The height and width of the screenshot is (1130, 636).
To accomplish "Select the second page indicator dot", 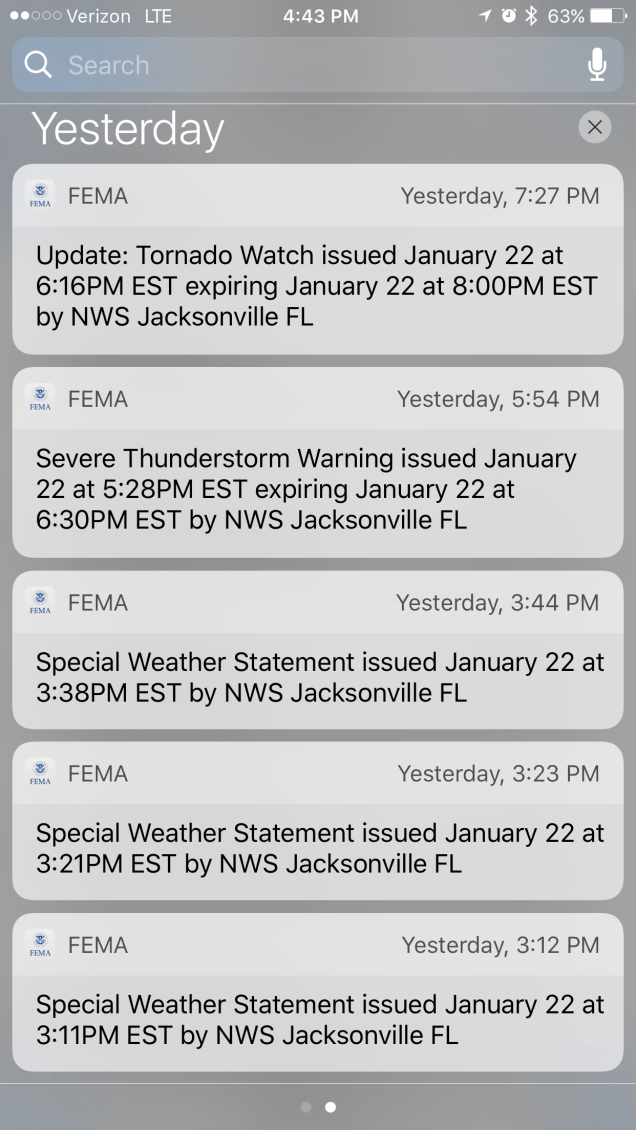I will (x=330, y=1107).
